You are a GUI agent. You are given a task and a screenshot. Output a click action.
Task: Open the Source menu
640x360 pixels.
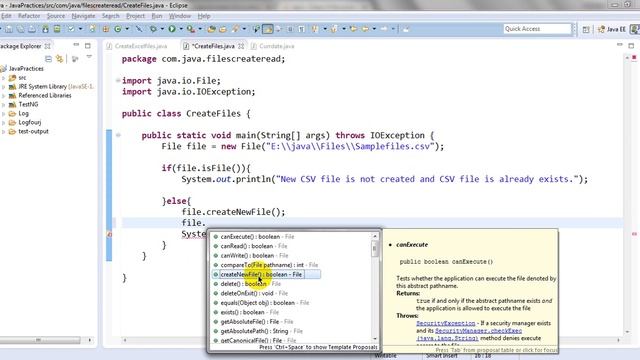point(56,16)
